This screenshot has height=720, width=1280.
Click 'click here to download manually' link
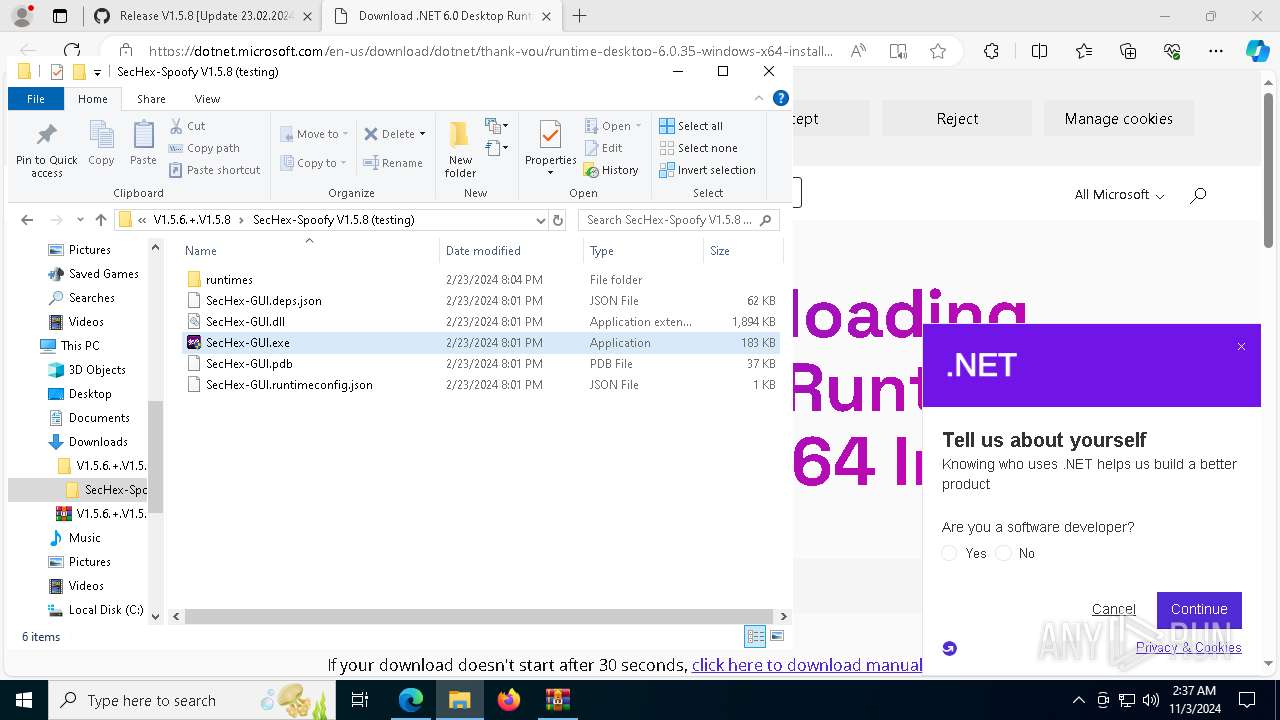pyautogui.click(x=807, y=665)
